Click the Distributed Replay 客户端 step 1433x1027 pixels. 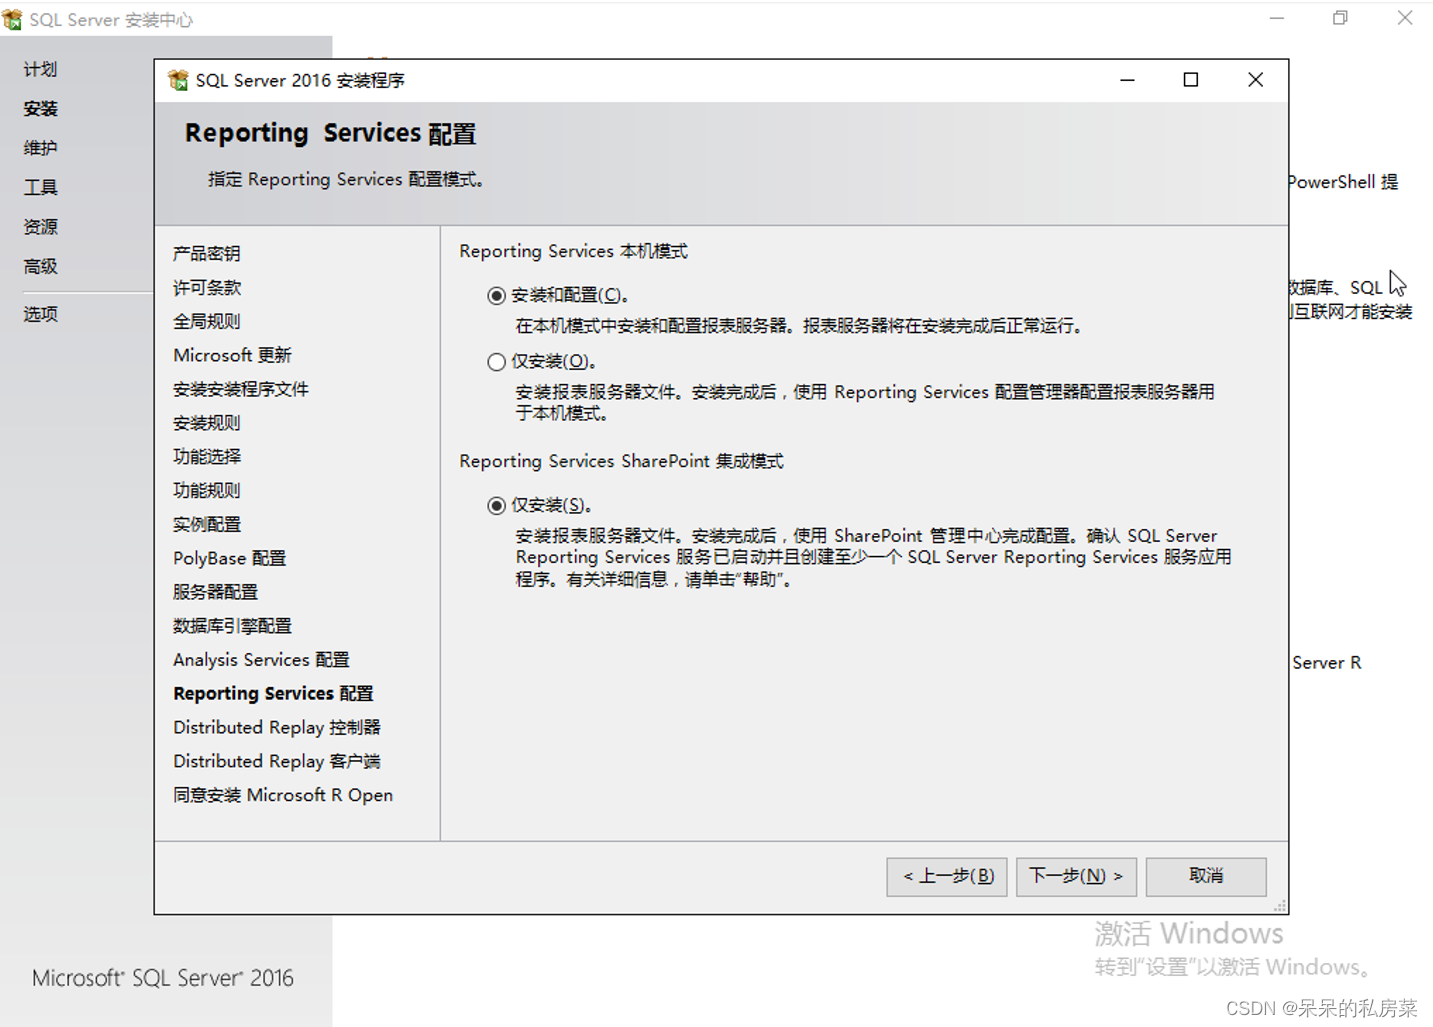coord(277,761)
